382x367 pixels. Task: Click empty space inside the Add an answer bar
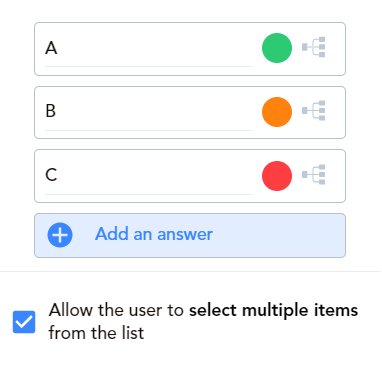278,235
